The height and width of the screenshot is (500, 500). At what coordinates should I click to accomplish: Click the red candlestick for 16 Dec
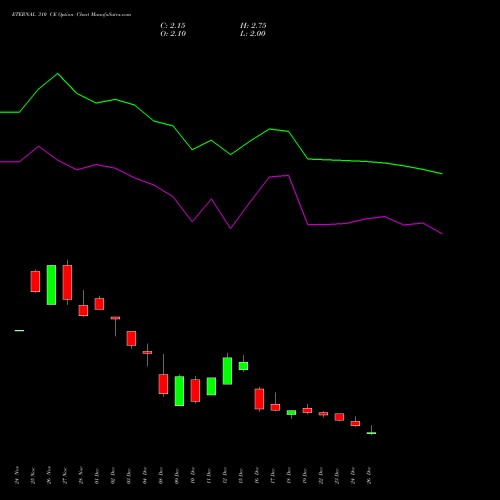pyautogui.click(x=259, y=399)
